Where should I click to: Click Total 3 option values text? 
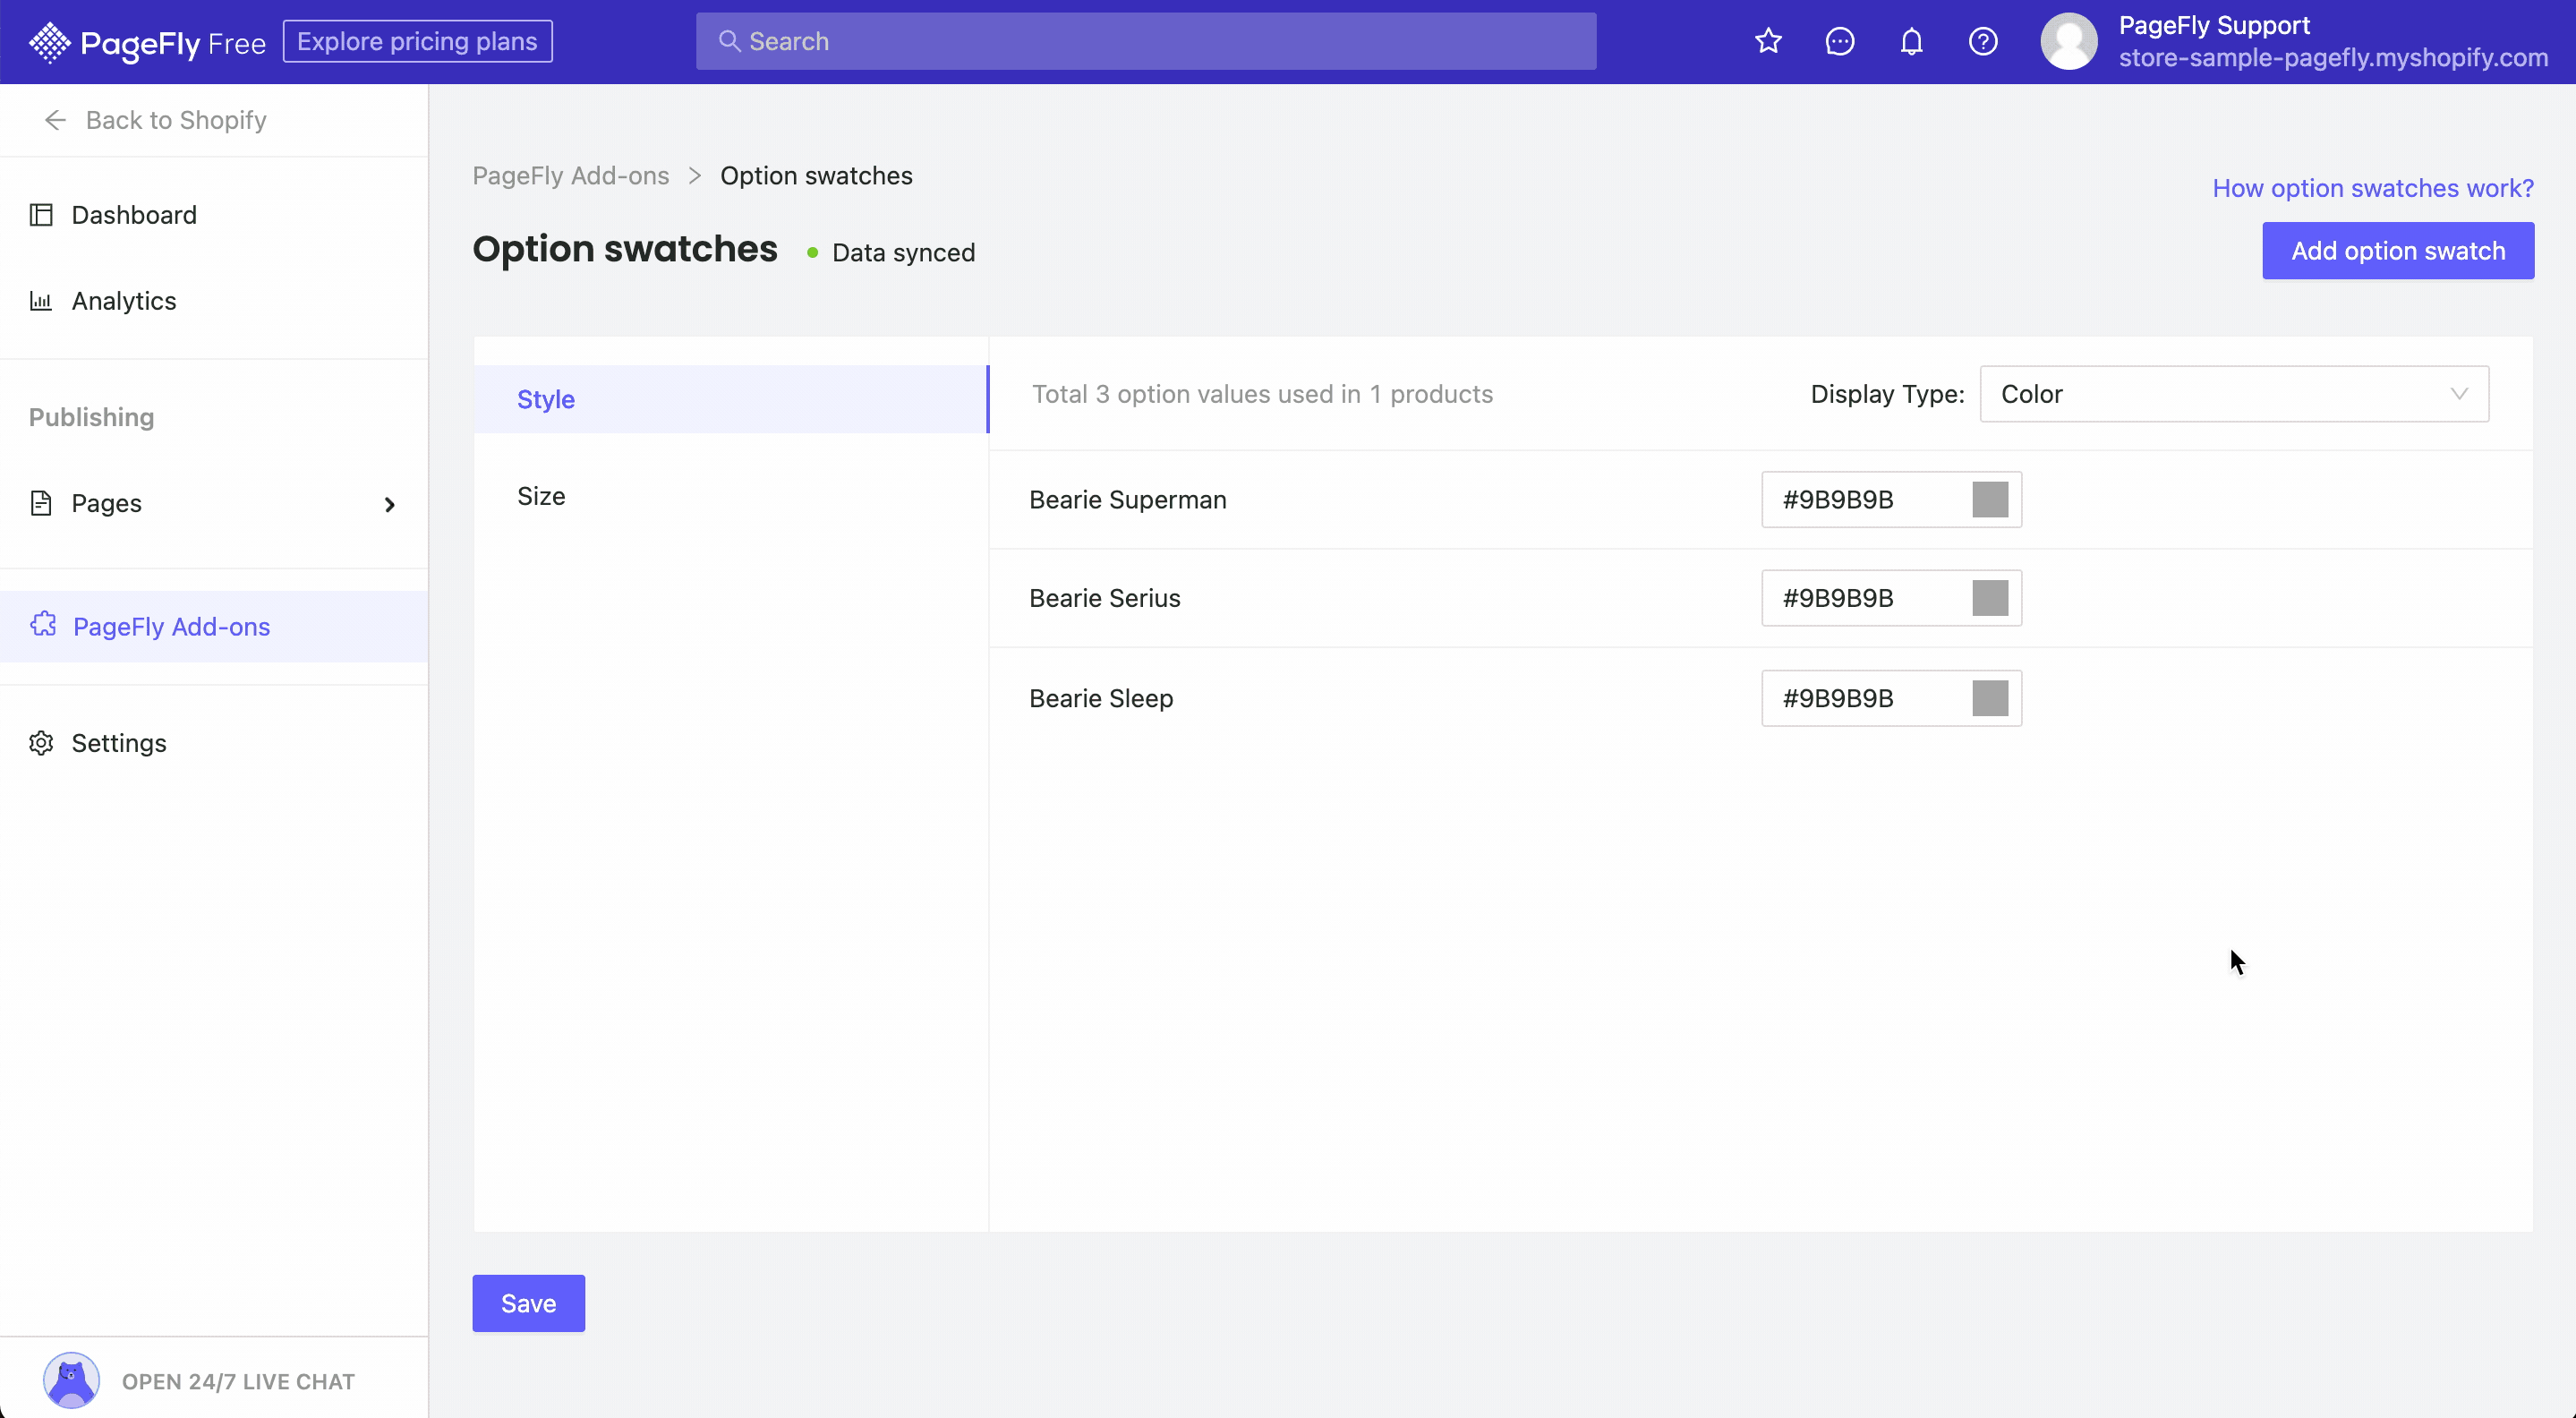pos(1262,394)
